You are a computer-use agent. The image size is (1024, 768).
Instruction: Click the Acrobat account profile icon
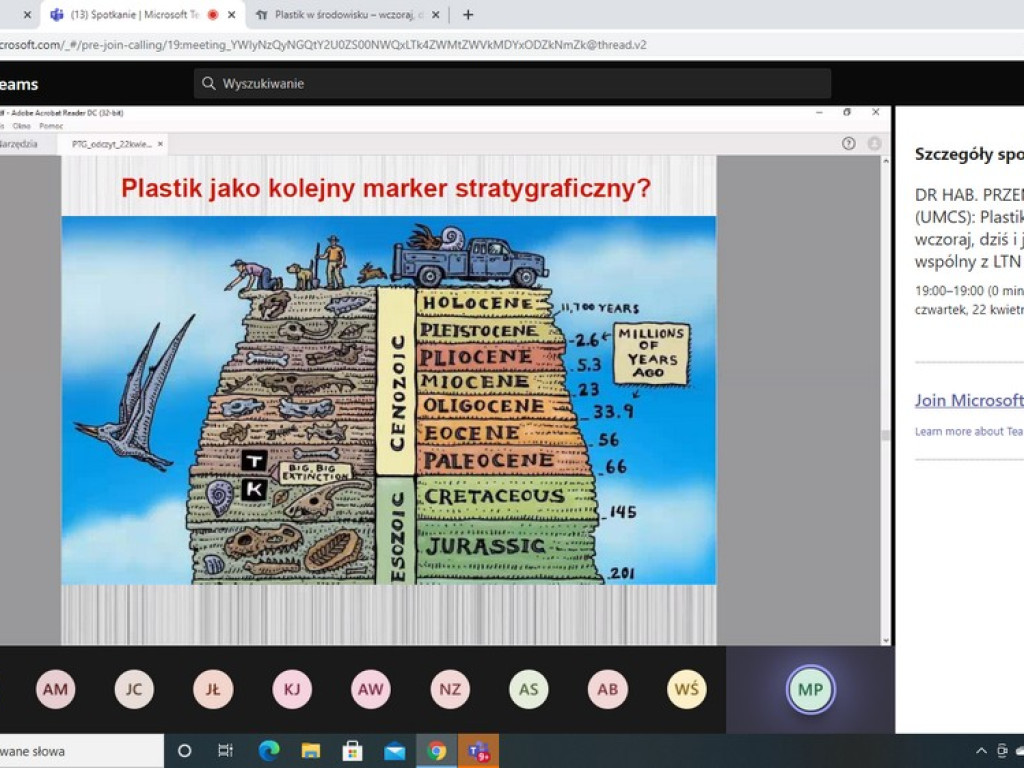(x=874, y=144)
